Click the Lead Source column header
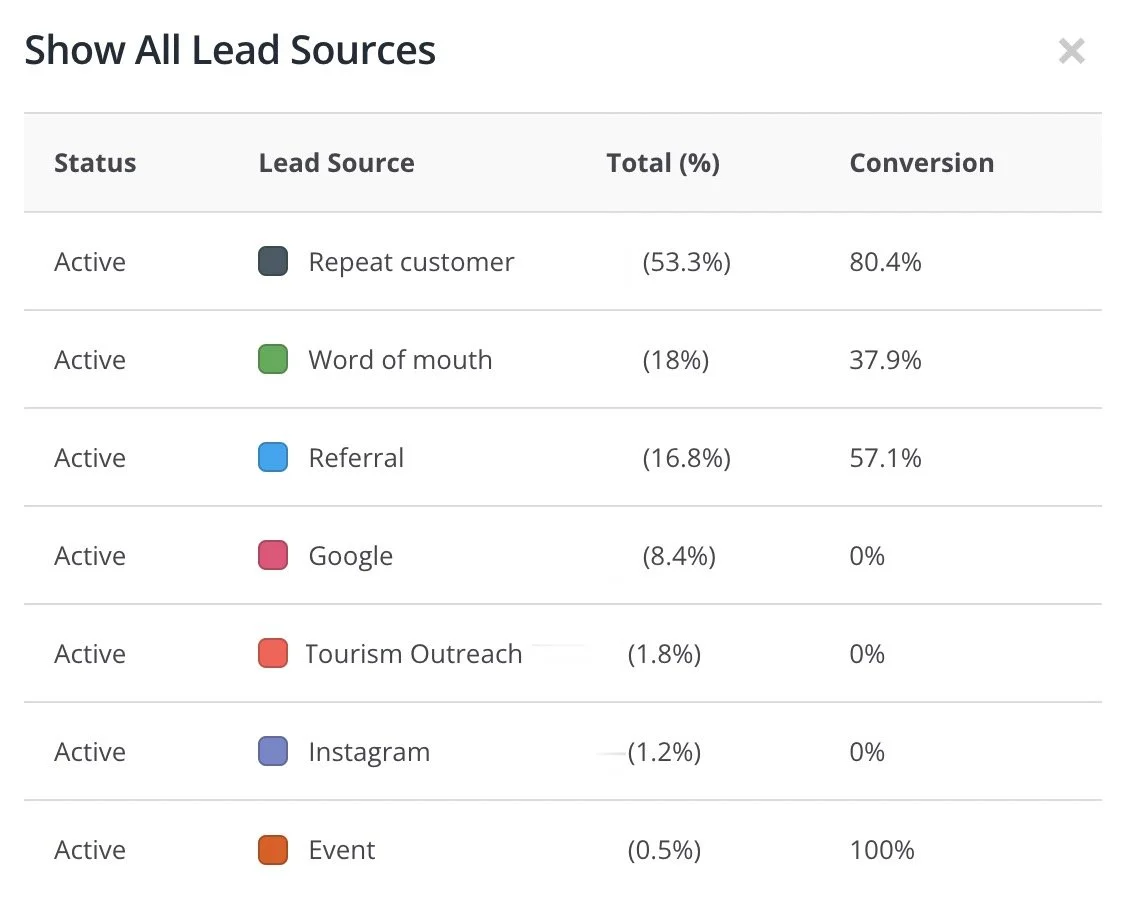This screenshot has width=1122, height=916. (336, 163)
